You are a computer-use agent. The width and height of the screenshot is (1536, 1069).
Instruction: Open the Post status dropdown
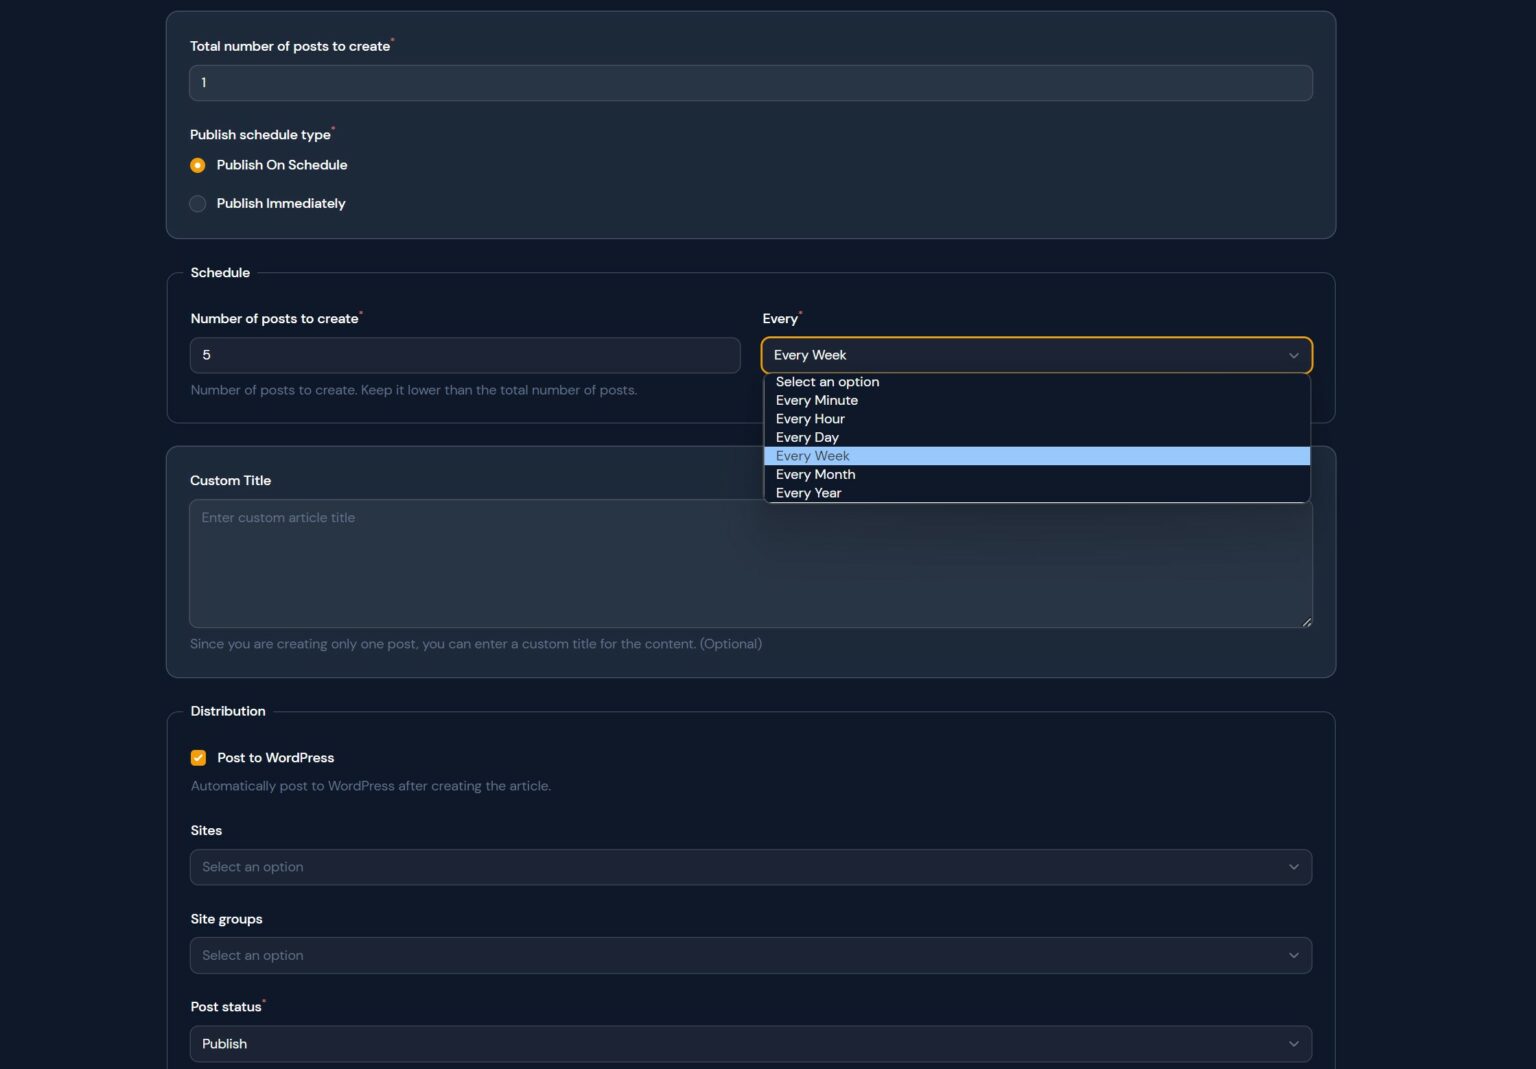click(x=750, y=1044)
